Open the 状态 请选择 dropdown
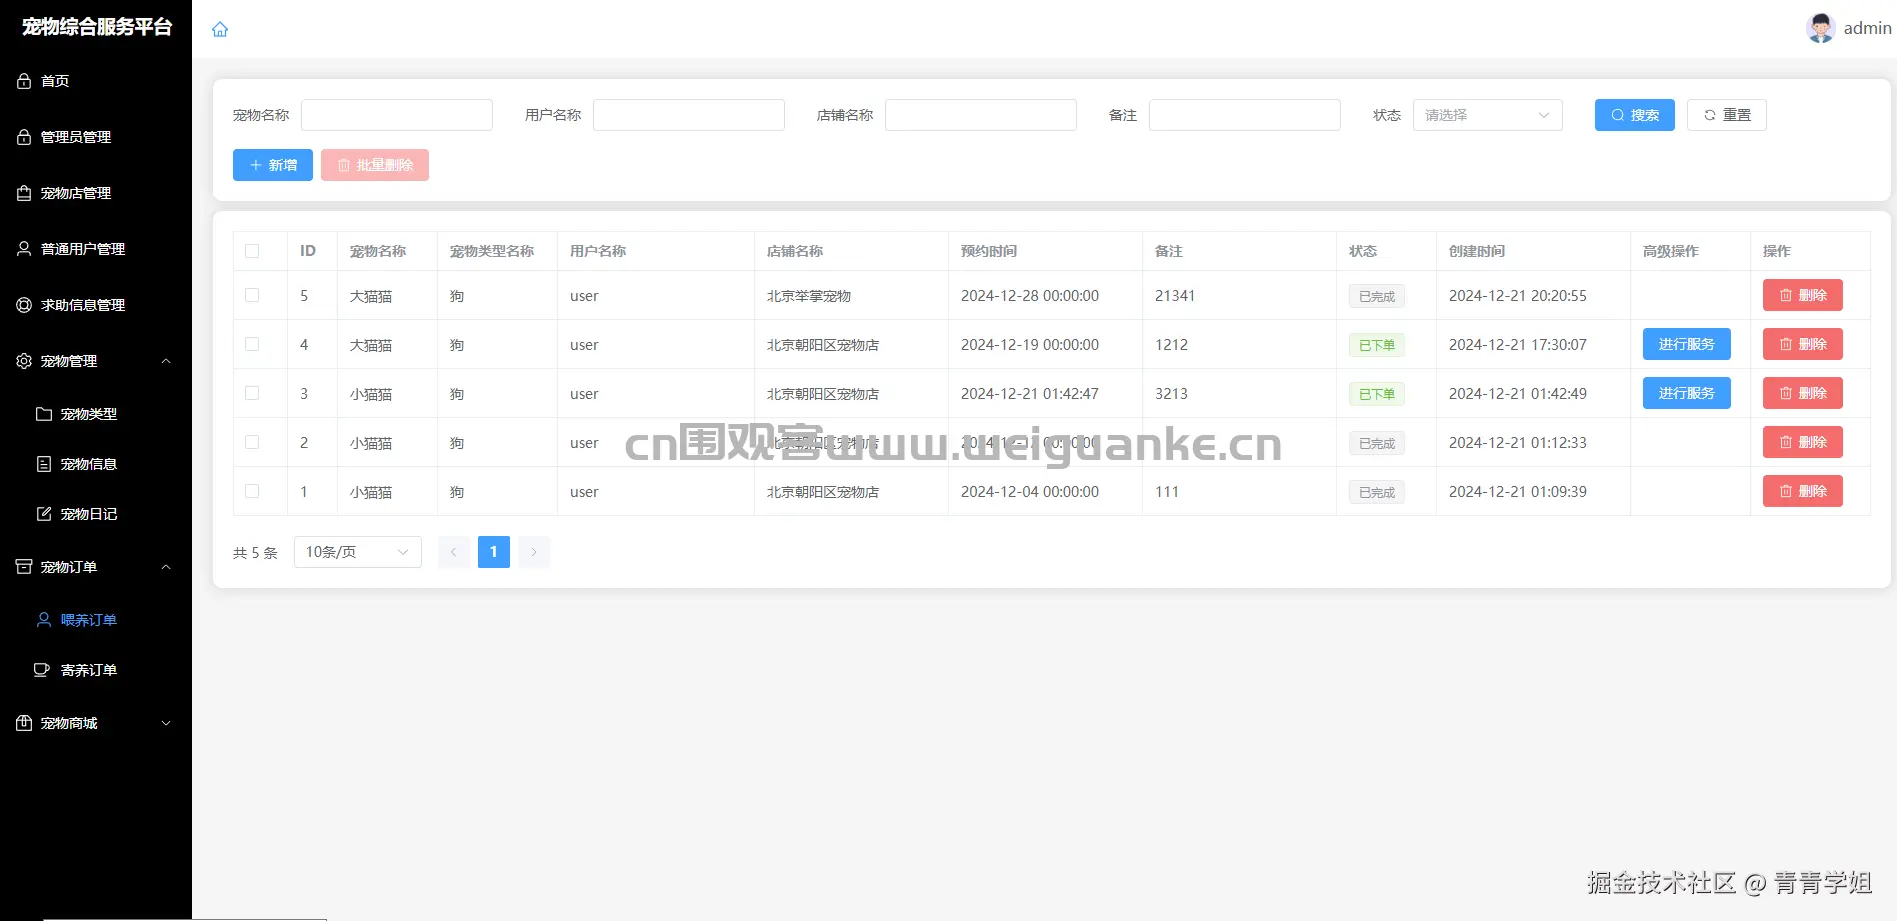This screenshot has height=921, width=1897. [x=1487, y=115]
